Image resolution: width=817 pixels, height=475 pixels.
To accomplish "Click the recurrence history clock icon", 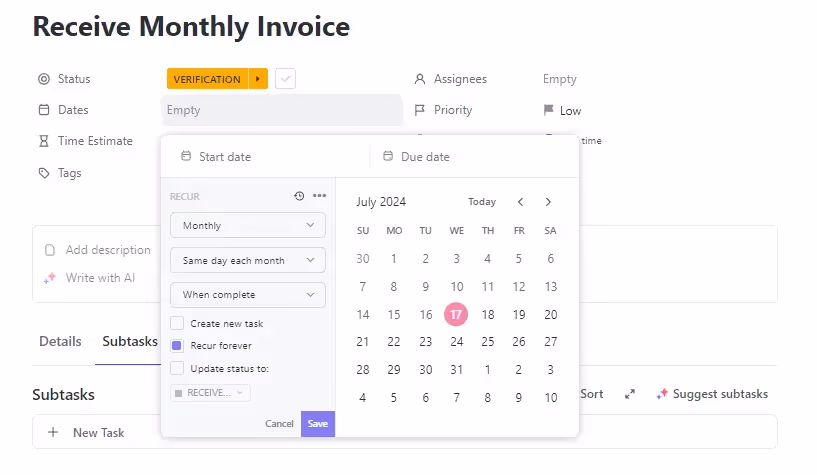I will pos(299,196).
